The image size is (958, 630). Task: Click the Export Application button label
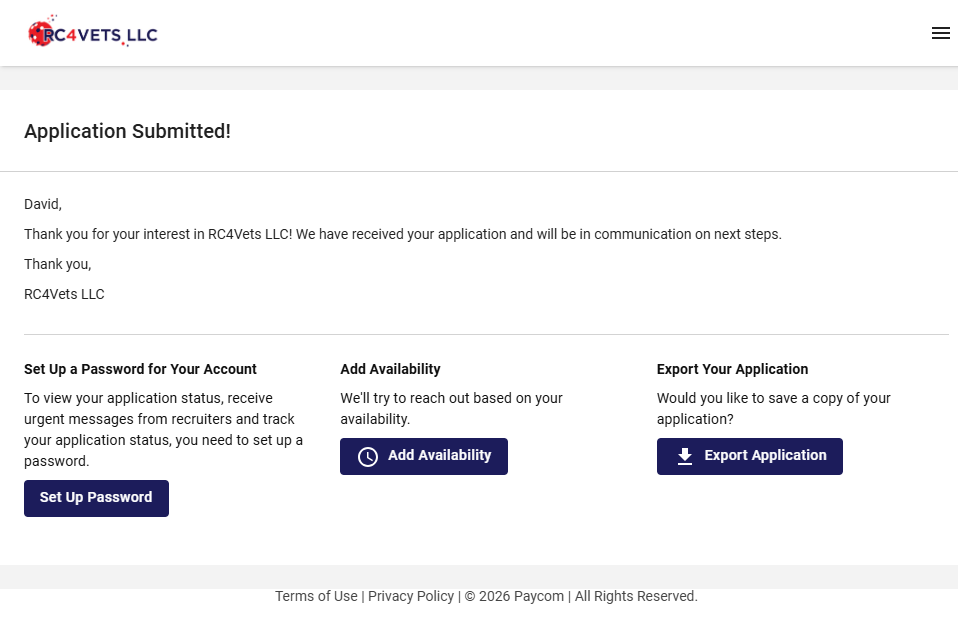(x=765, y=455)
